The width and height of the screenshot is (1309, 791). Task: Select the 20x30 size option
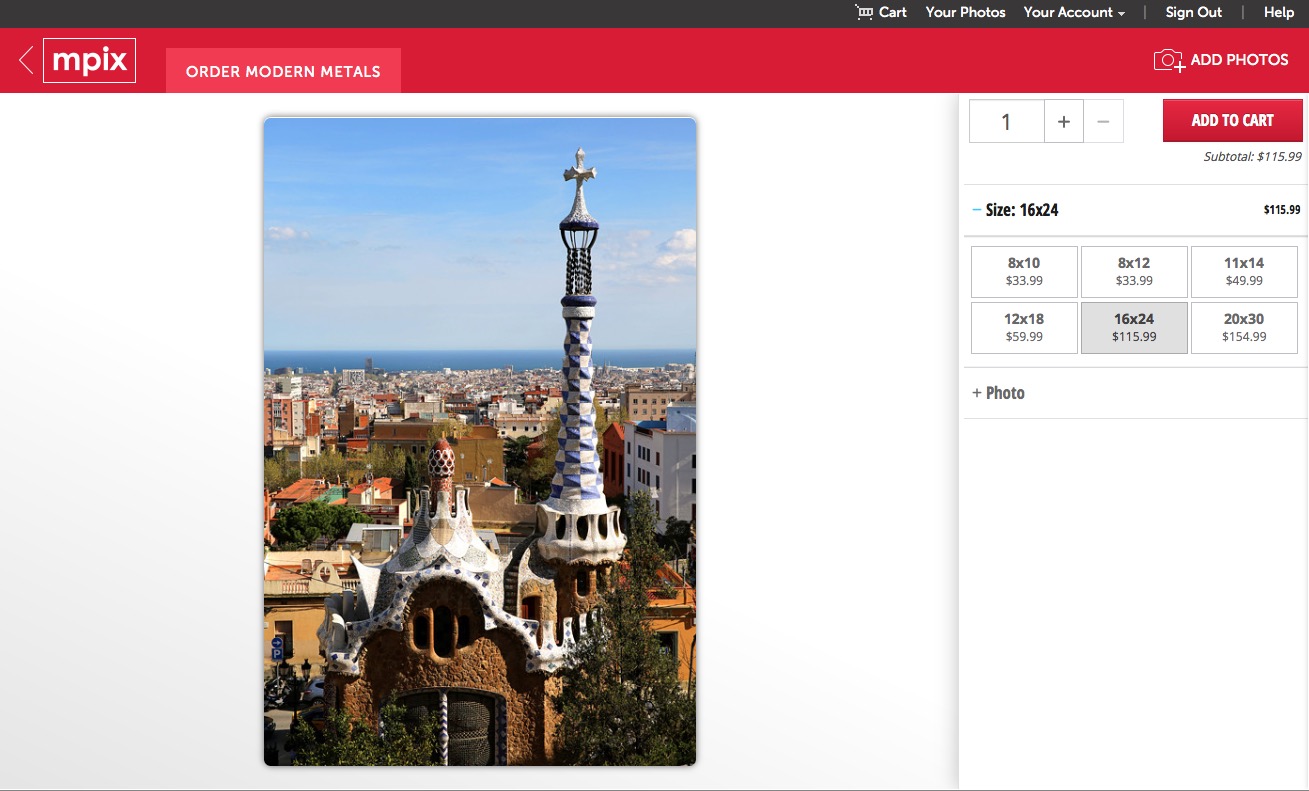(x=1244, y=327)
